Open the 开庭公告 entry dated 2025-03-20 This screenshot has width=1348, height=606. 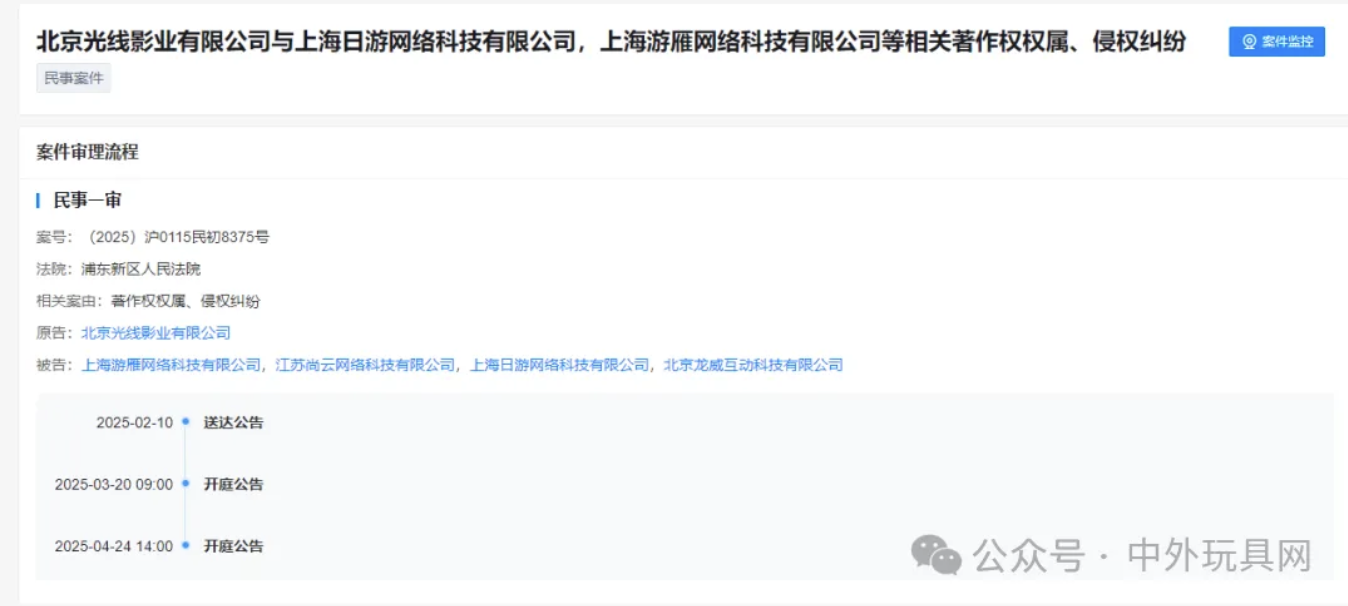point(234,485)
